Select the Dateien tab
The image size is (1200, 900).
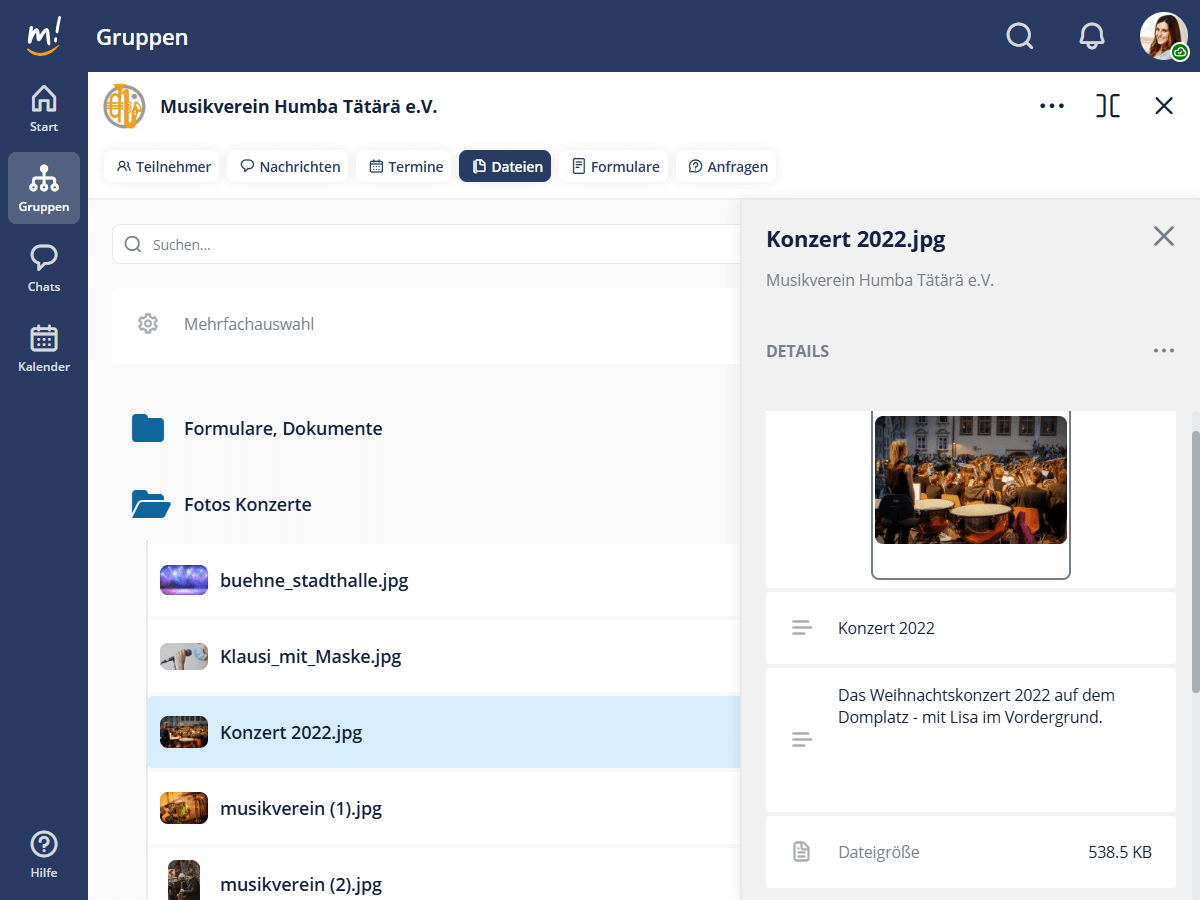tap(505, 166)
